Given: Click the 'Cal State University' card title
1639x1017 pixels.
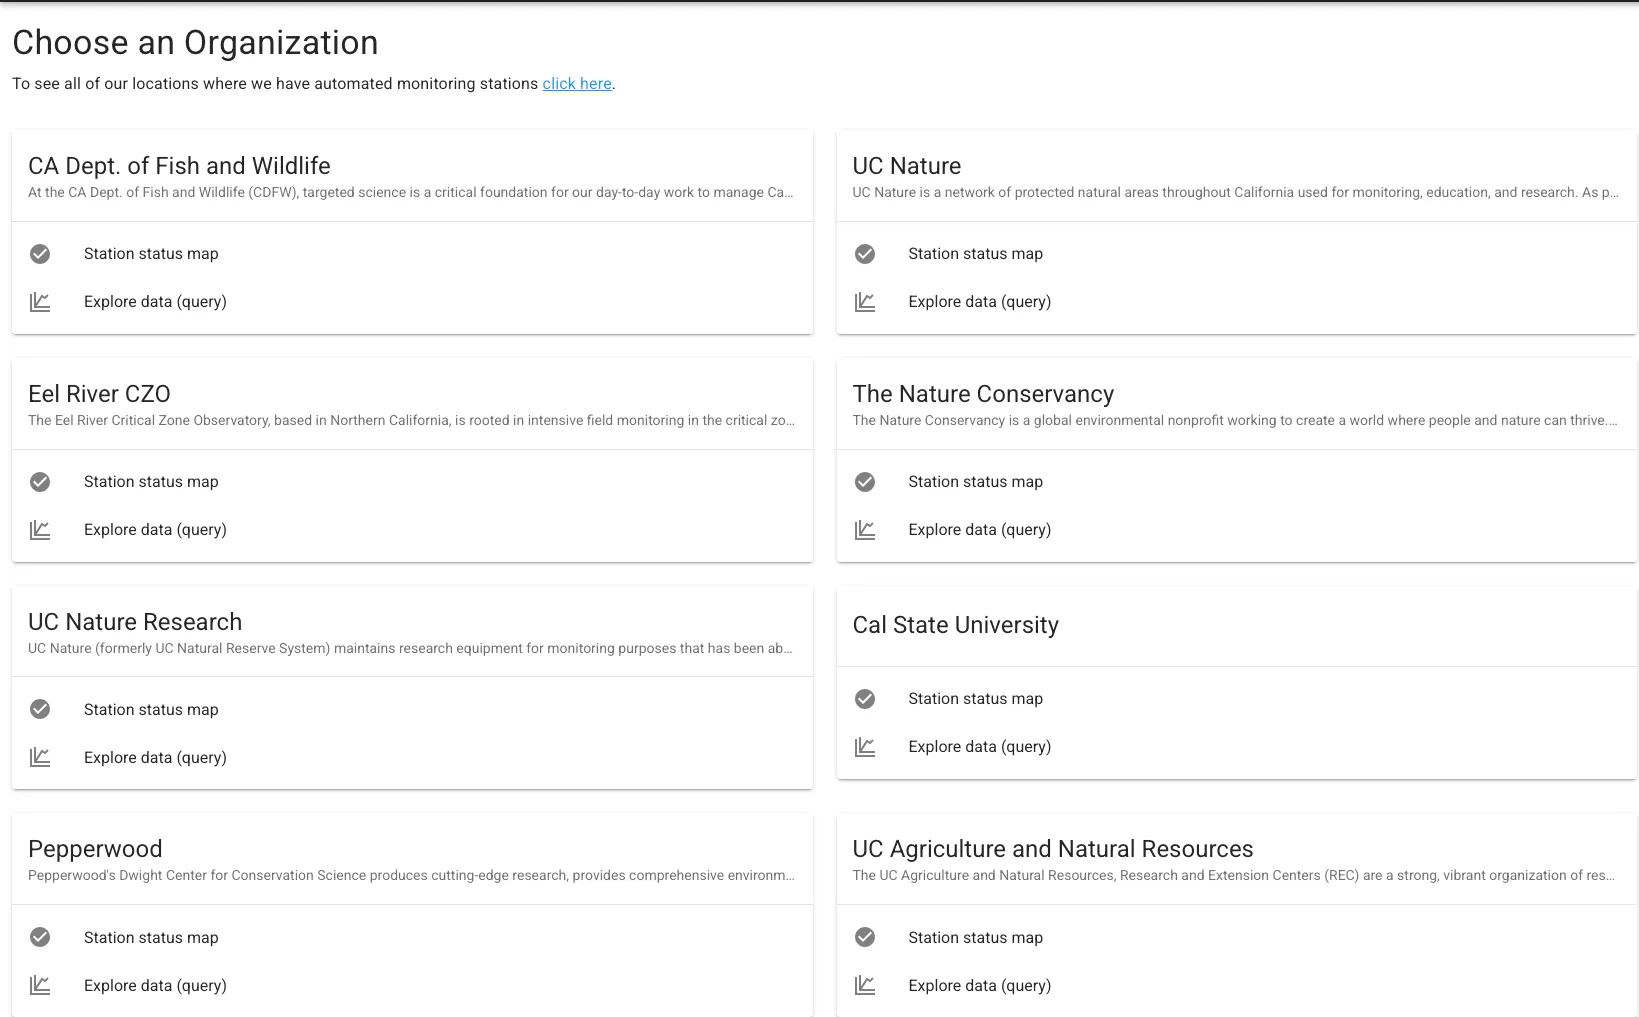Looking at the screenshot, I should click(x=956, y=625).
